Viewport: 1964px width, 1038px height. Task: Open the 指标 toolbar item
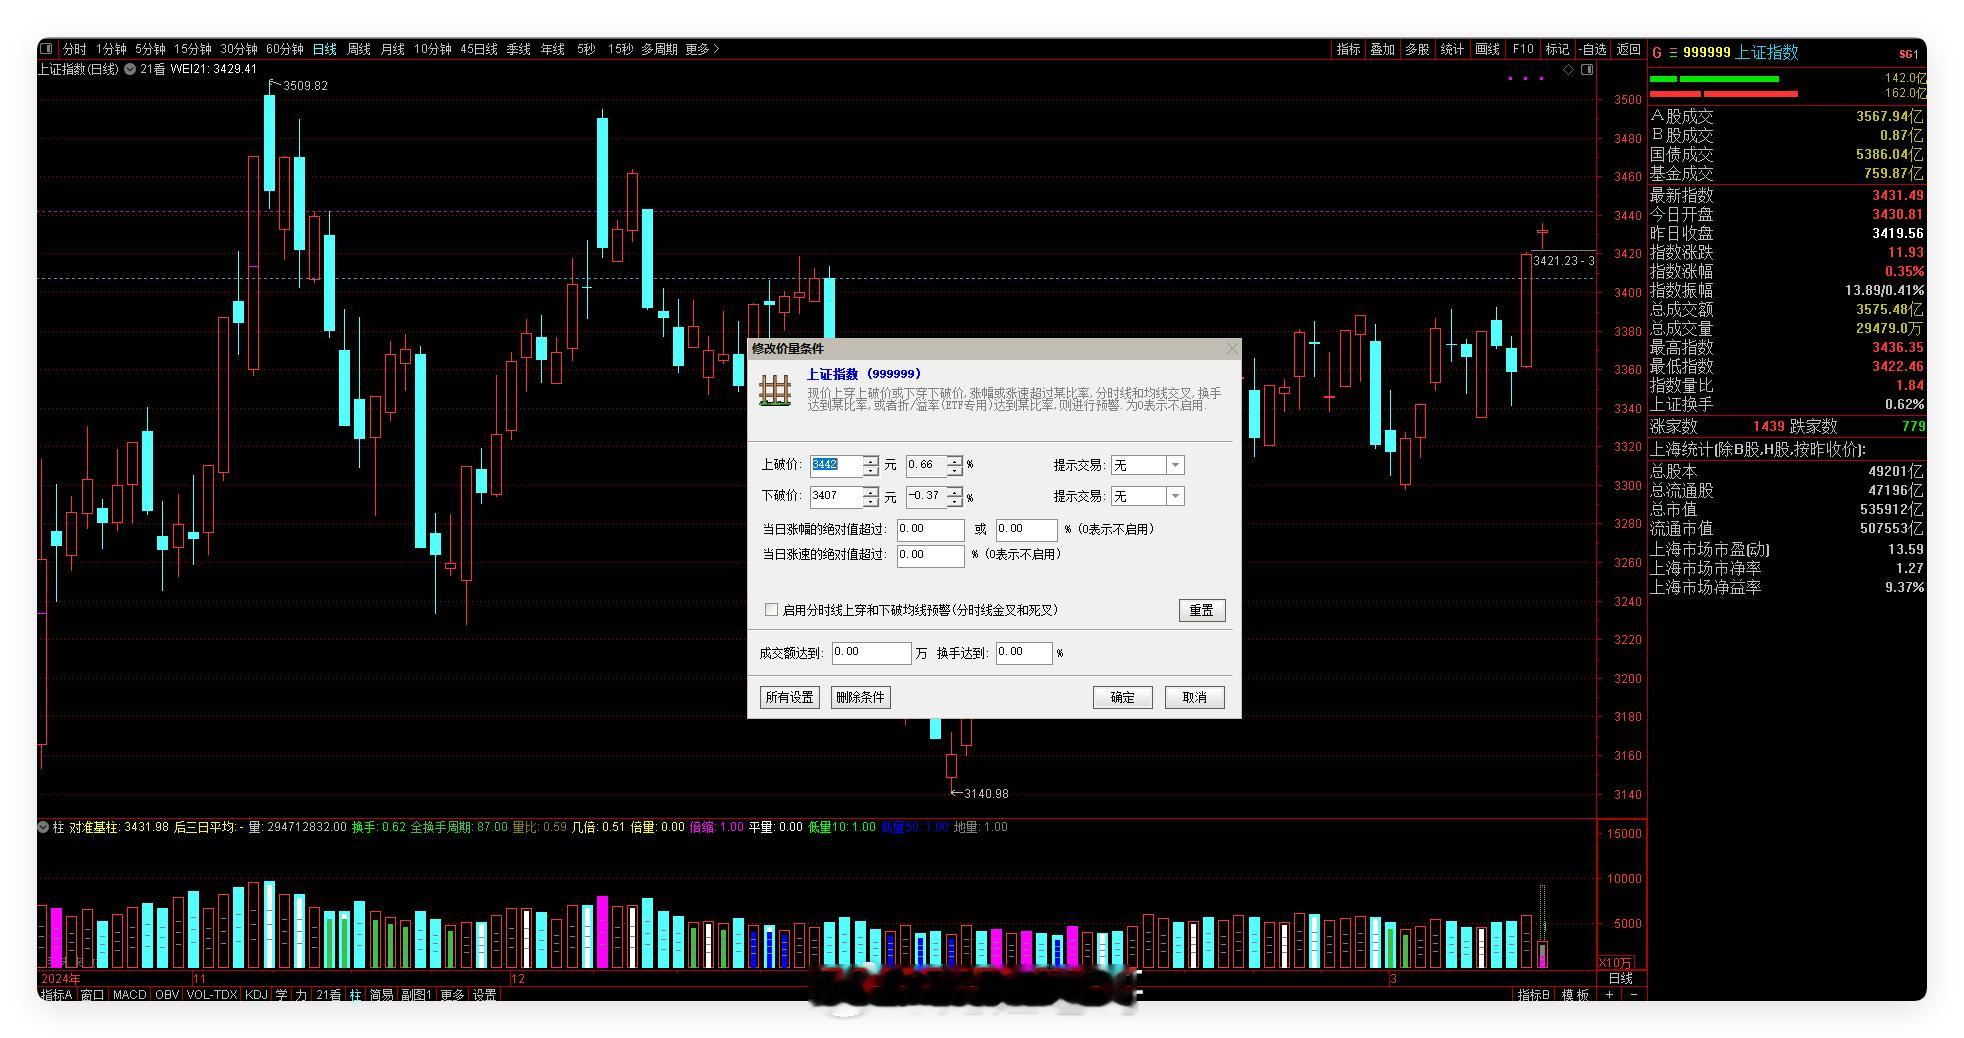(x=1348, y=49)
